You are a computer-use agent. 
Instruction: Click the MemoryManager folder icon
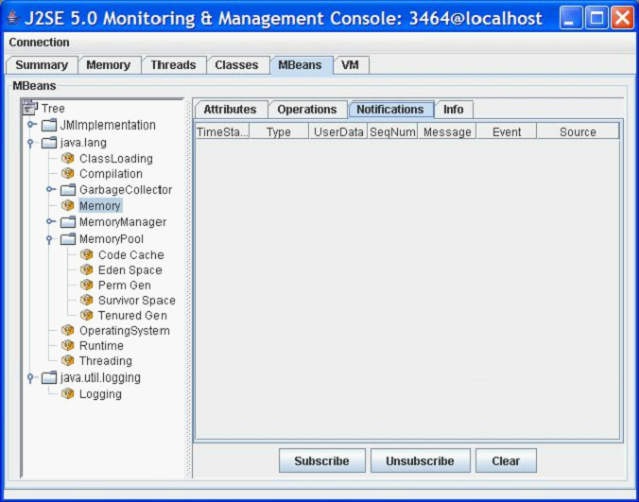pyautogui.click(x=68, y=222)
